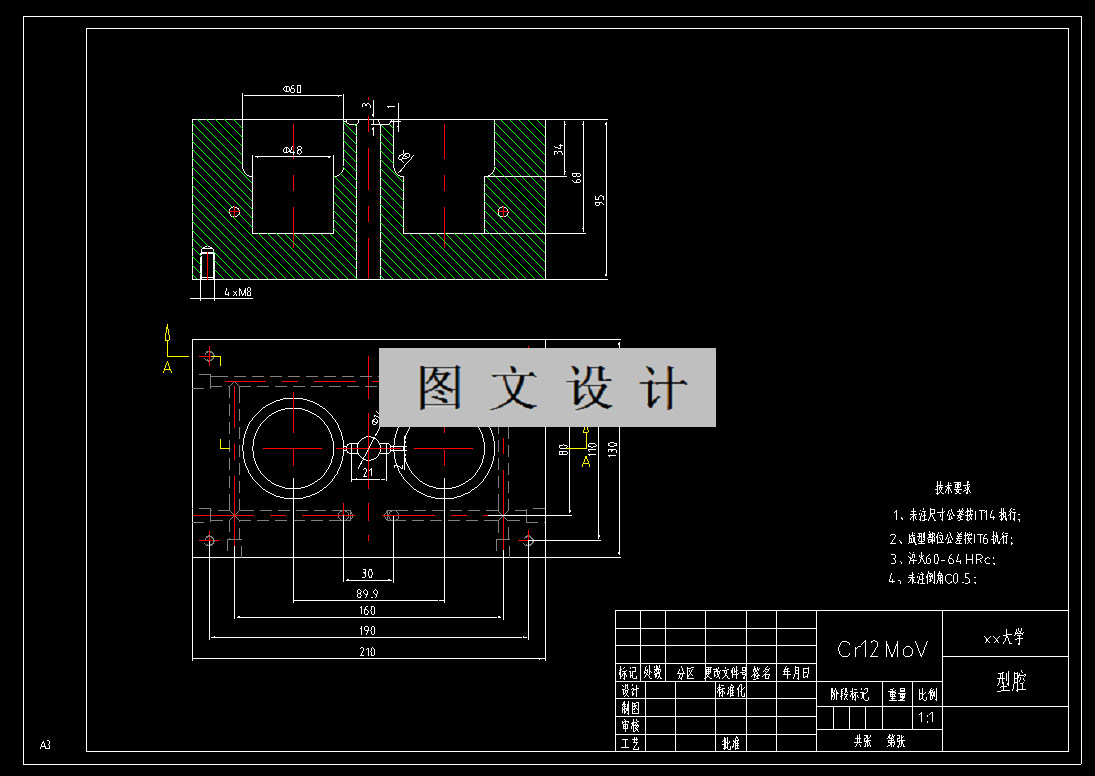Screen dimensions: 1095x776
Task: Click the 共张 text in title block
Action: [862, 741]
